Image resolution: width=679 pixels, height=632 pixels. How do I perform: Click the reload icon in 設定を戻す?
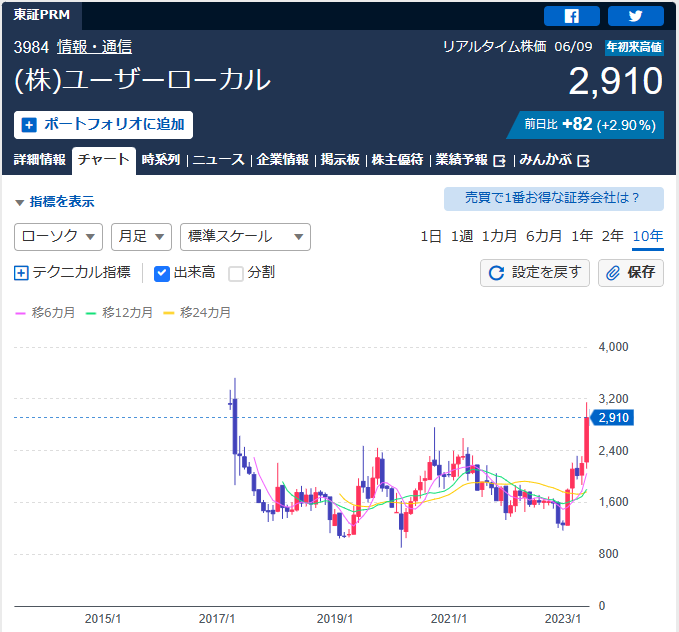pos(496,273)
